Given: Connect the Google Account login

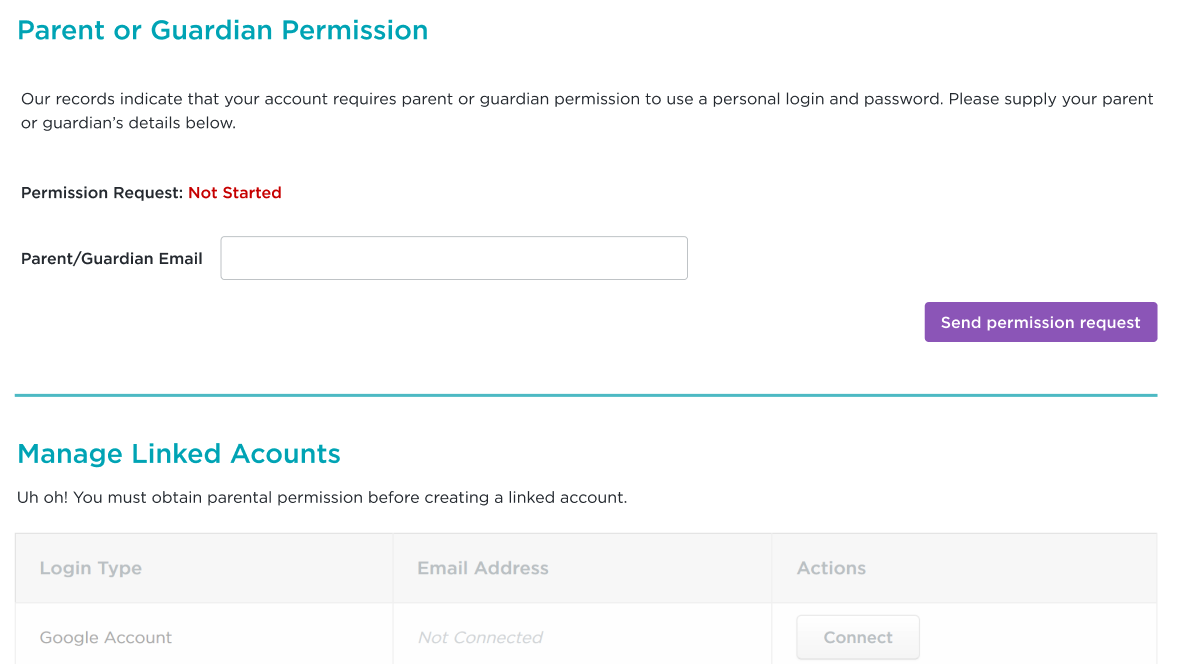Looking at the screenshot, I should (x=857, y=637).
